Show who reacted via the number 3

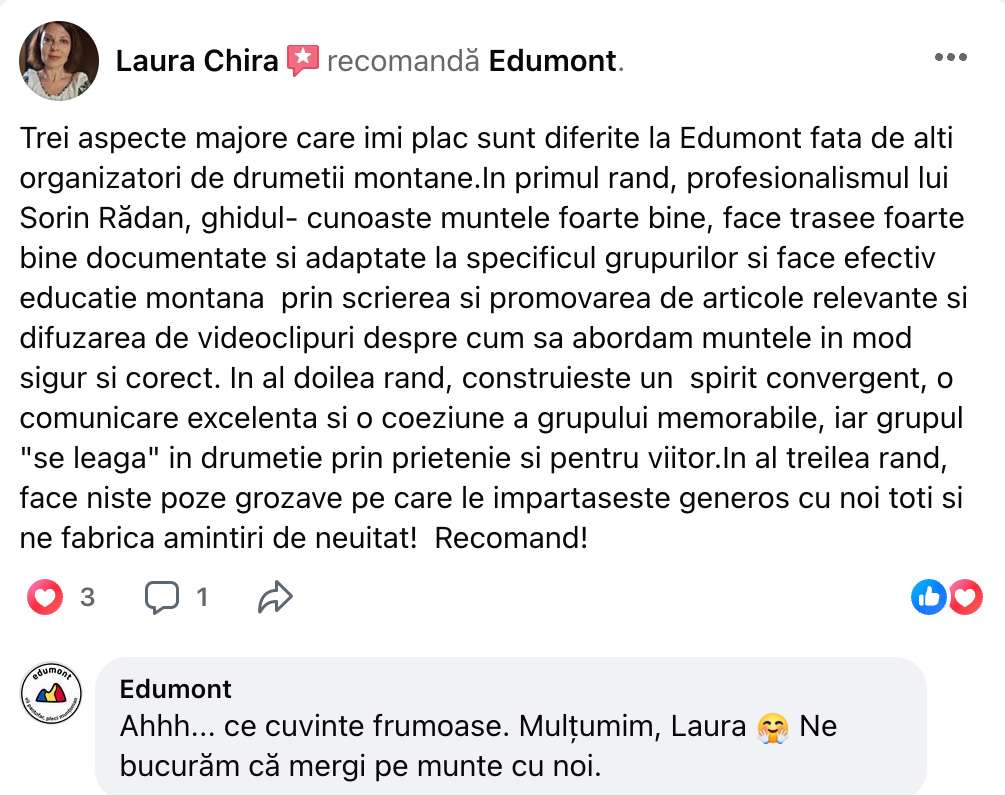pyautogui.click(x=87, y=598)
